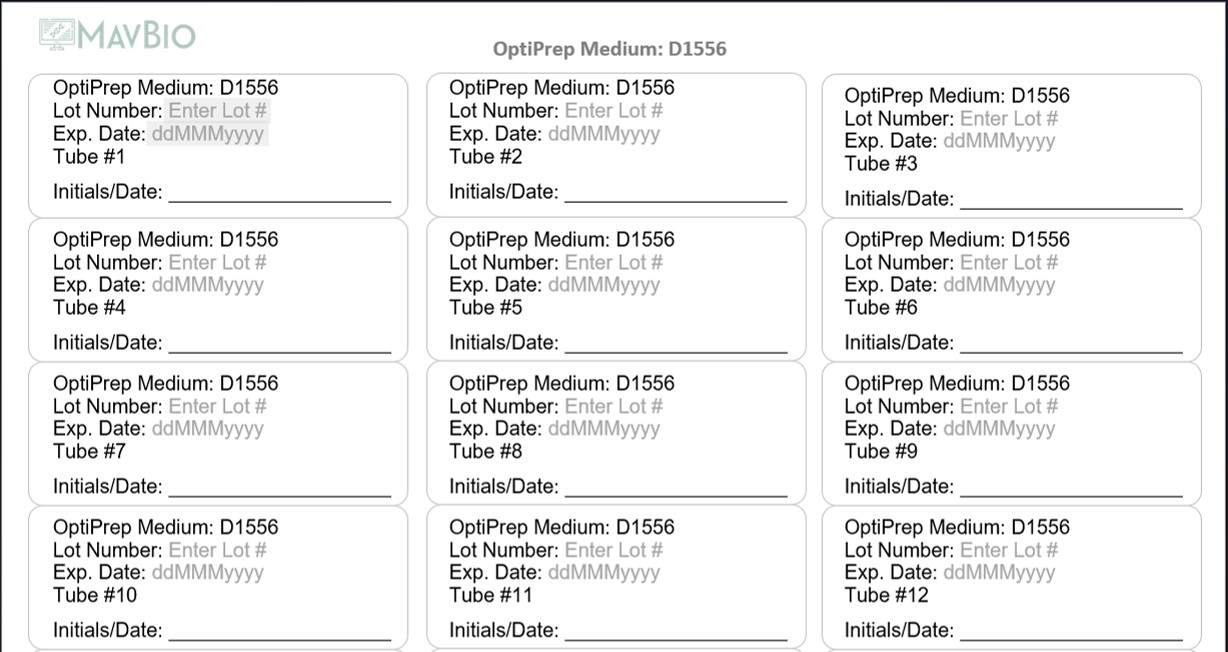Click the Tube #12 label text
The height and width of the screenshot is (652, 1228).
(886, 596)
